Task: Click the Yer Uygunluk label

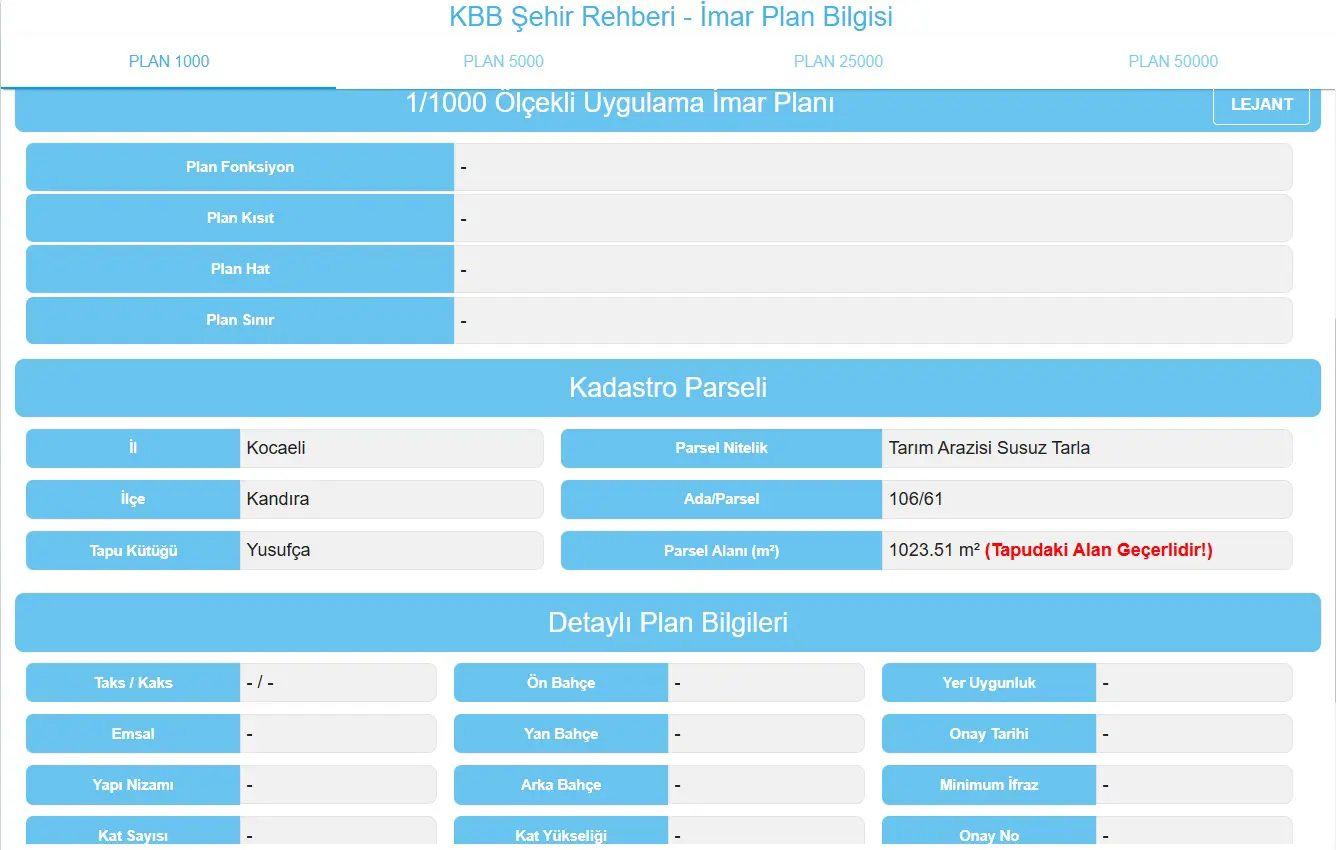Action: coord(989,683)
